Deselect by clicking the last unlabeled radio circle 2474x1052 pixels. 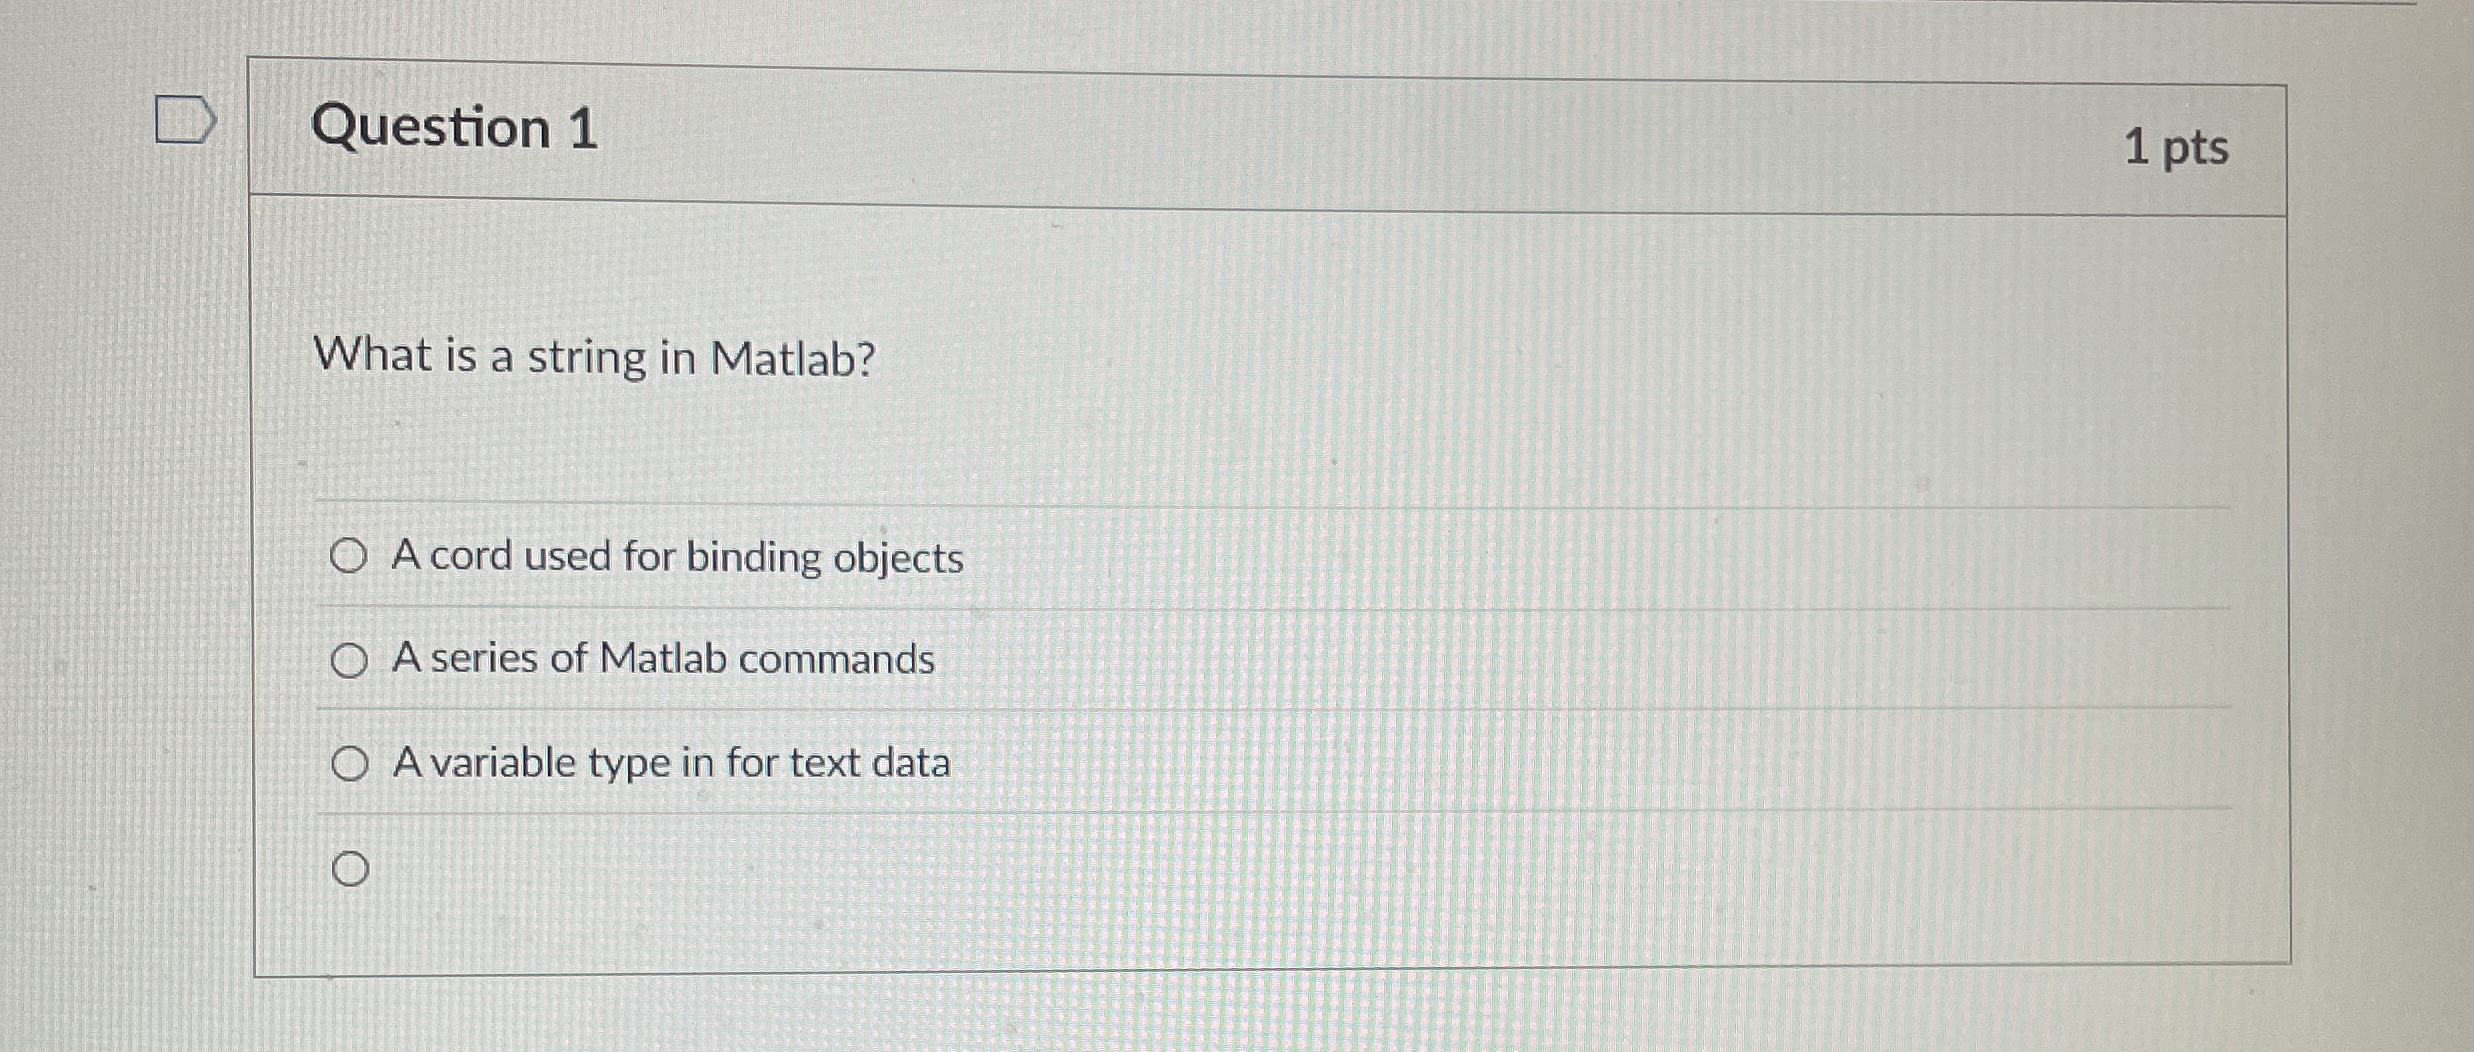tap(352, 869)
